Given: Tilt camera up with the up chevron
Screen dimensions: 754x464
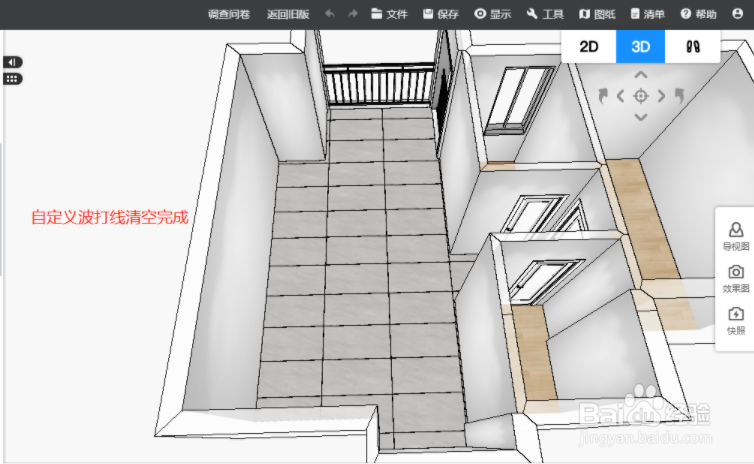Looking at the screenshot, I should (641, 75).
